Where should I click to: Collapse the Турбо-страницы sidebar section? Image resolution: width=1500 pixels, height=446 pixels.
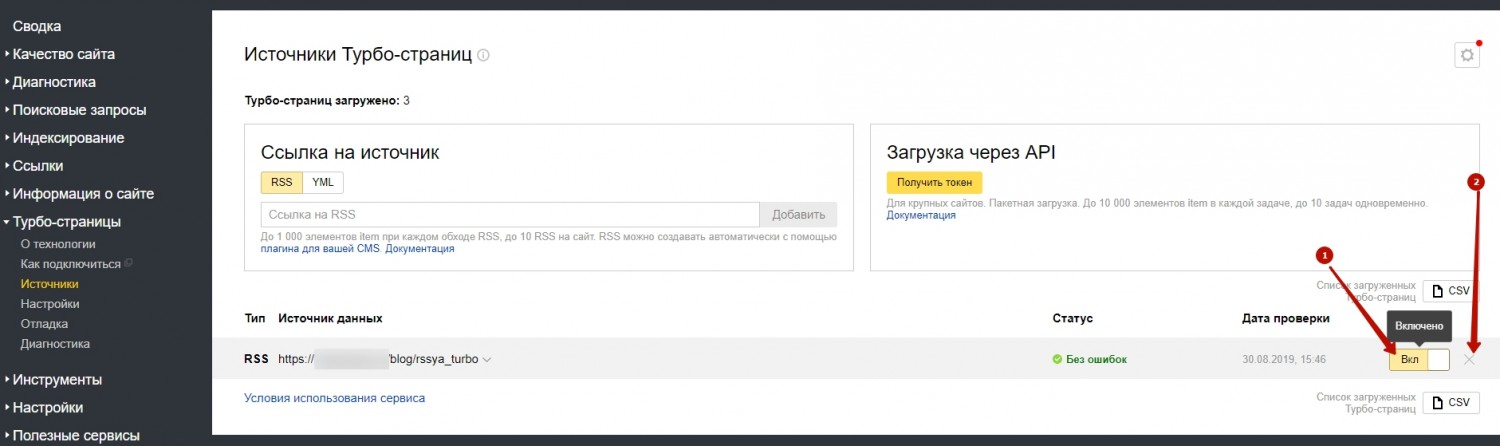[x=66, y=222]
